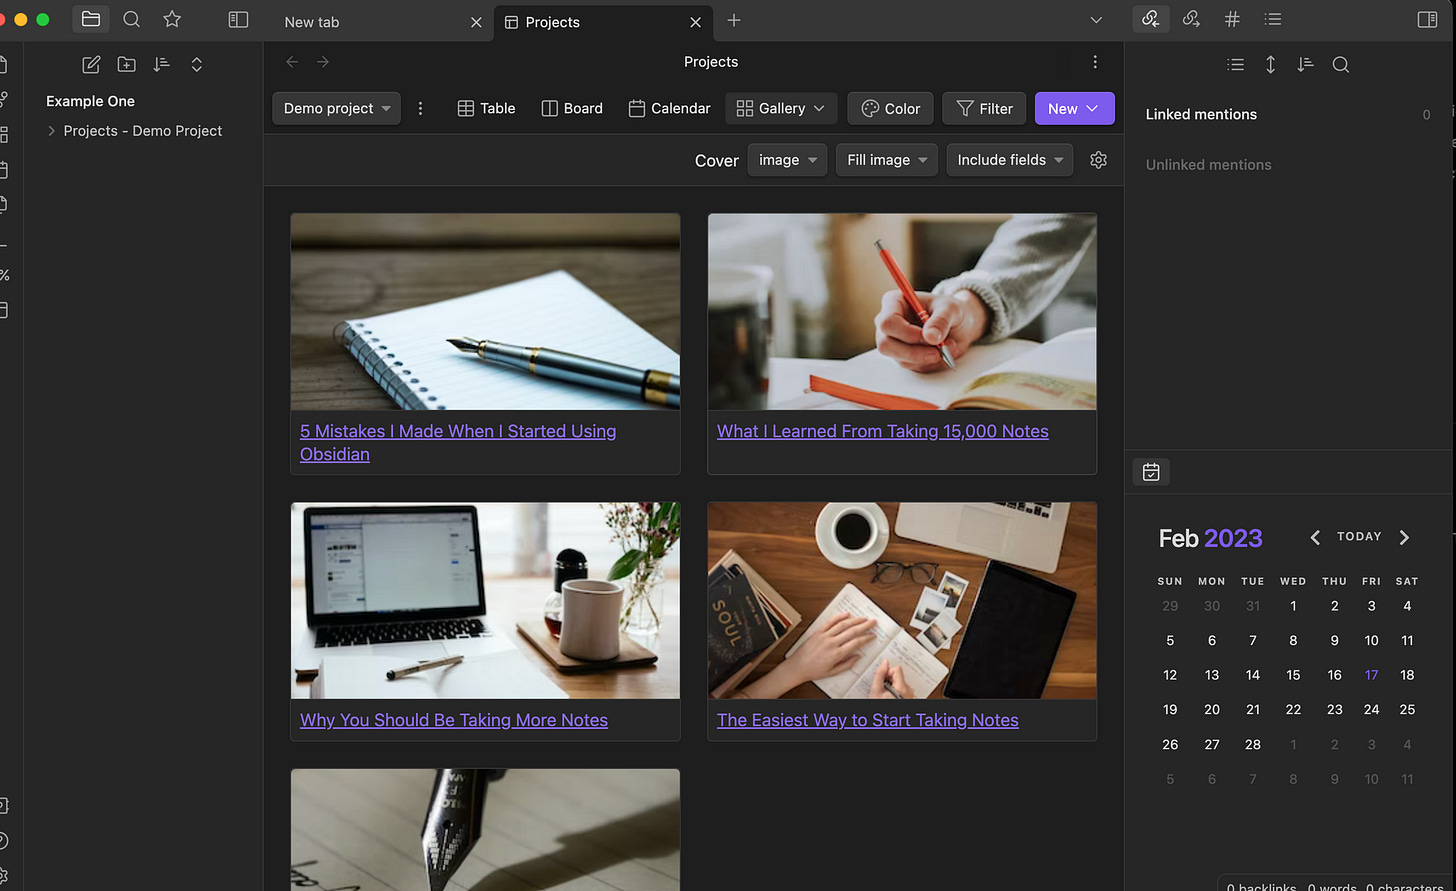Open gallery settings gear icon
1456x891 pixels.
pos(1098,160)
